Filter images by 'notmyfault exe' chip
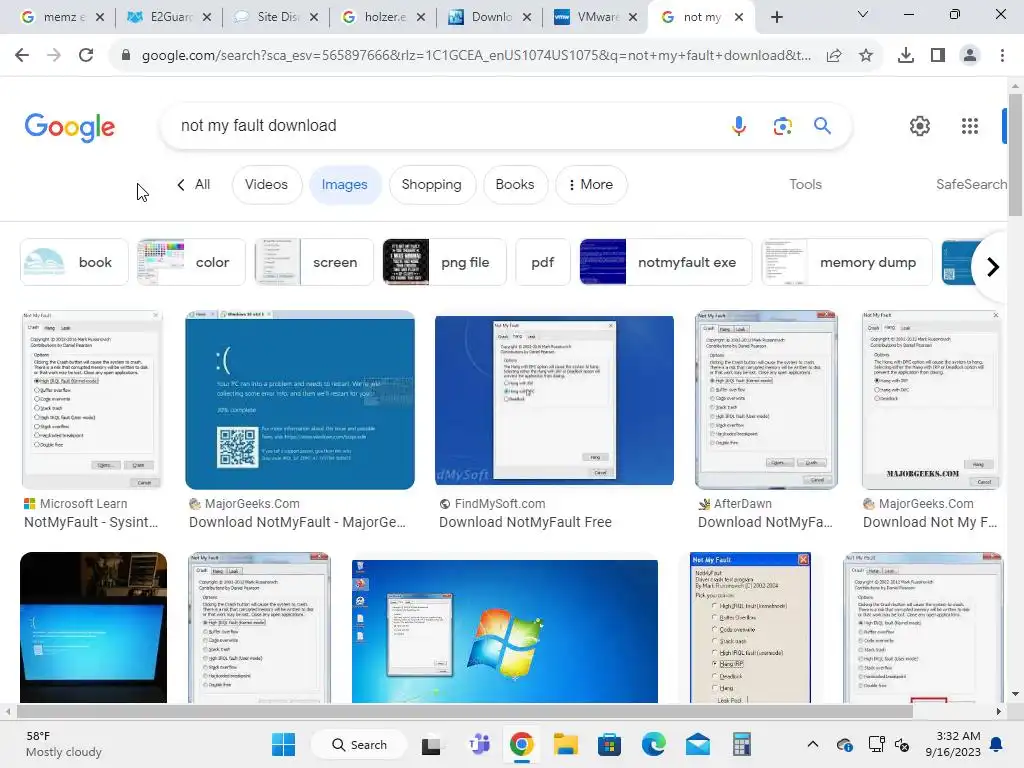This screenshot has height=768, width=1024. (x=665, y=262)
